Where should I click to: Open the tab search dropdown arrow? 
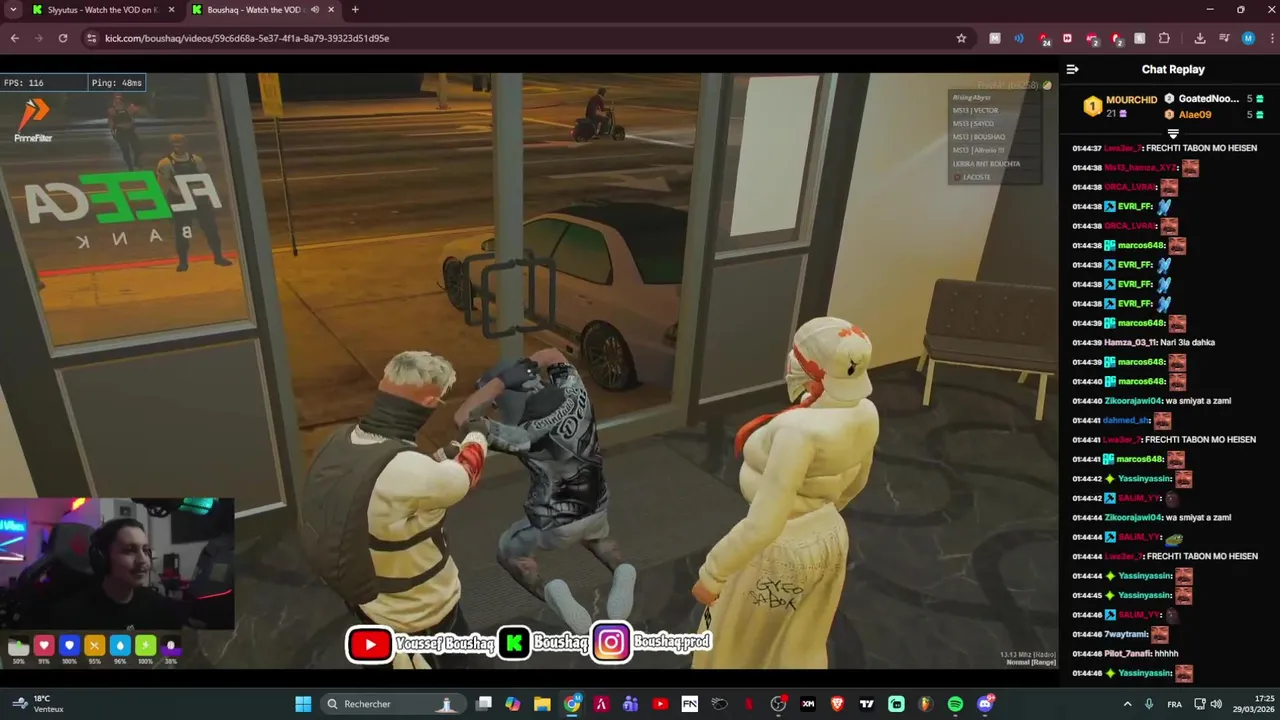pyautogui.click(x=13, y=10)
